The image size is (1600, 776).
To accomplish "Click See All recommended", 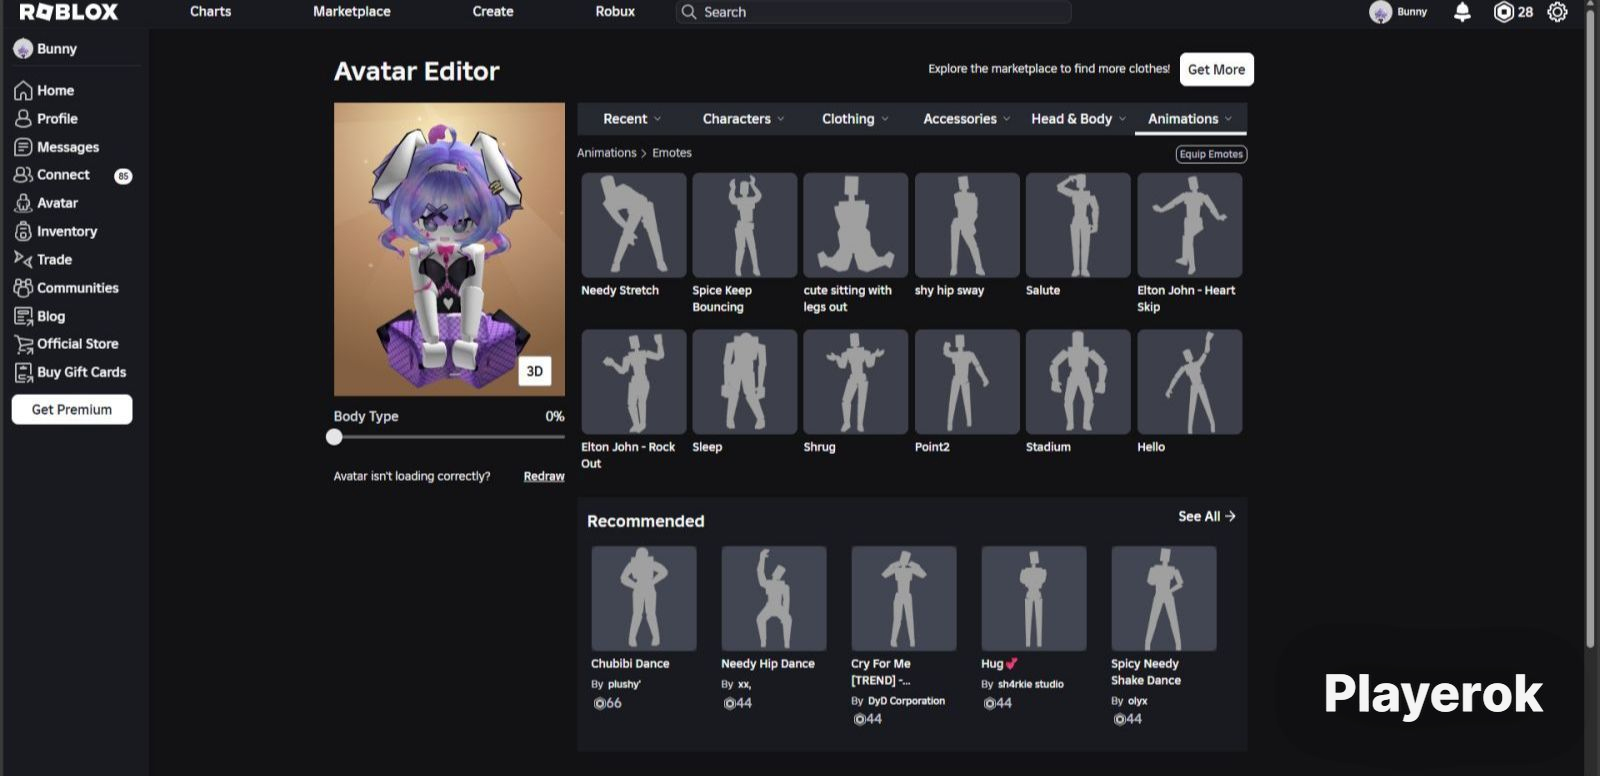I will click(x=1207, y=517).
